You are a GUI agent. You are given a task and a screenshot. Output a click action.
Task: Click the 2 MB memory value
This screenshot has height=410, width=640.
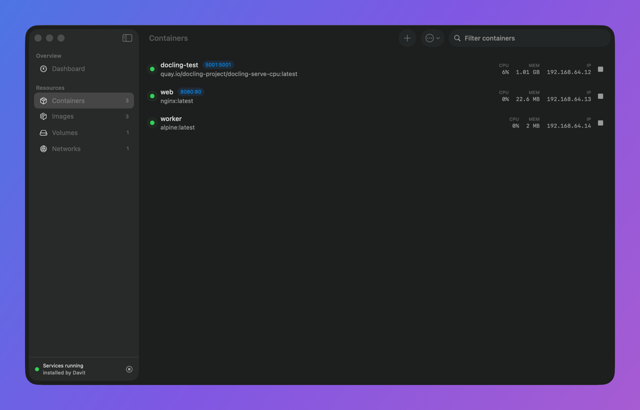pyautogui.click(x=533, y=126)
